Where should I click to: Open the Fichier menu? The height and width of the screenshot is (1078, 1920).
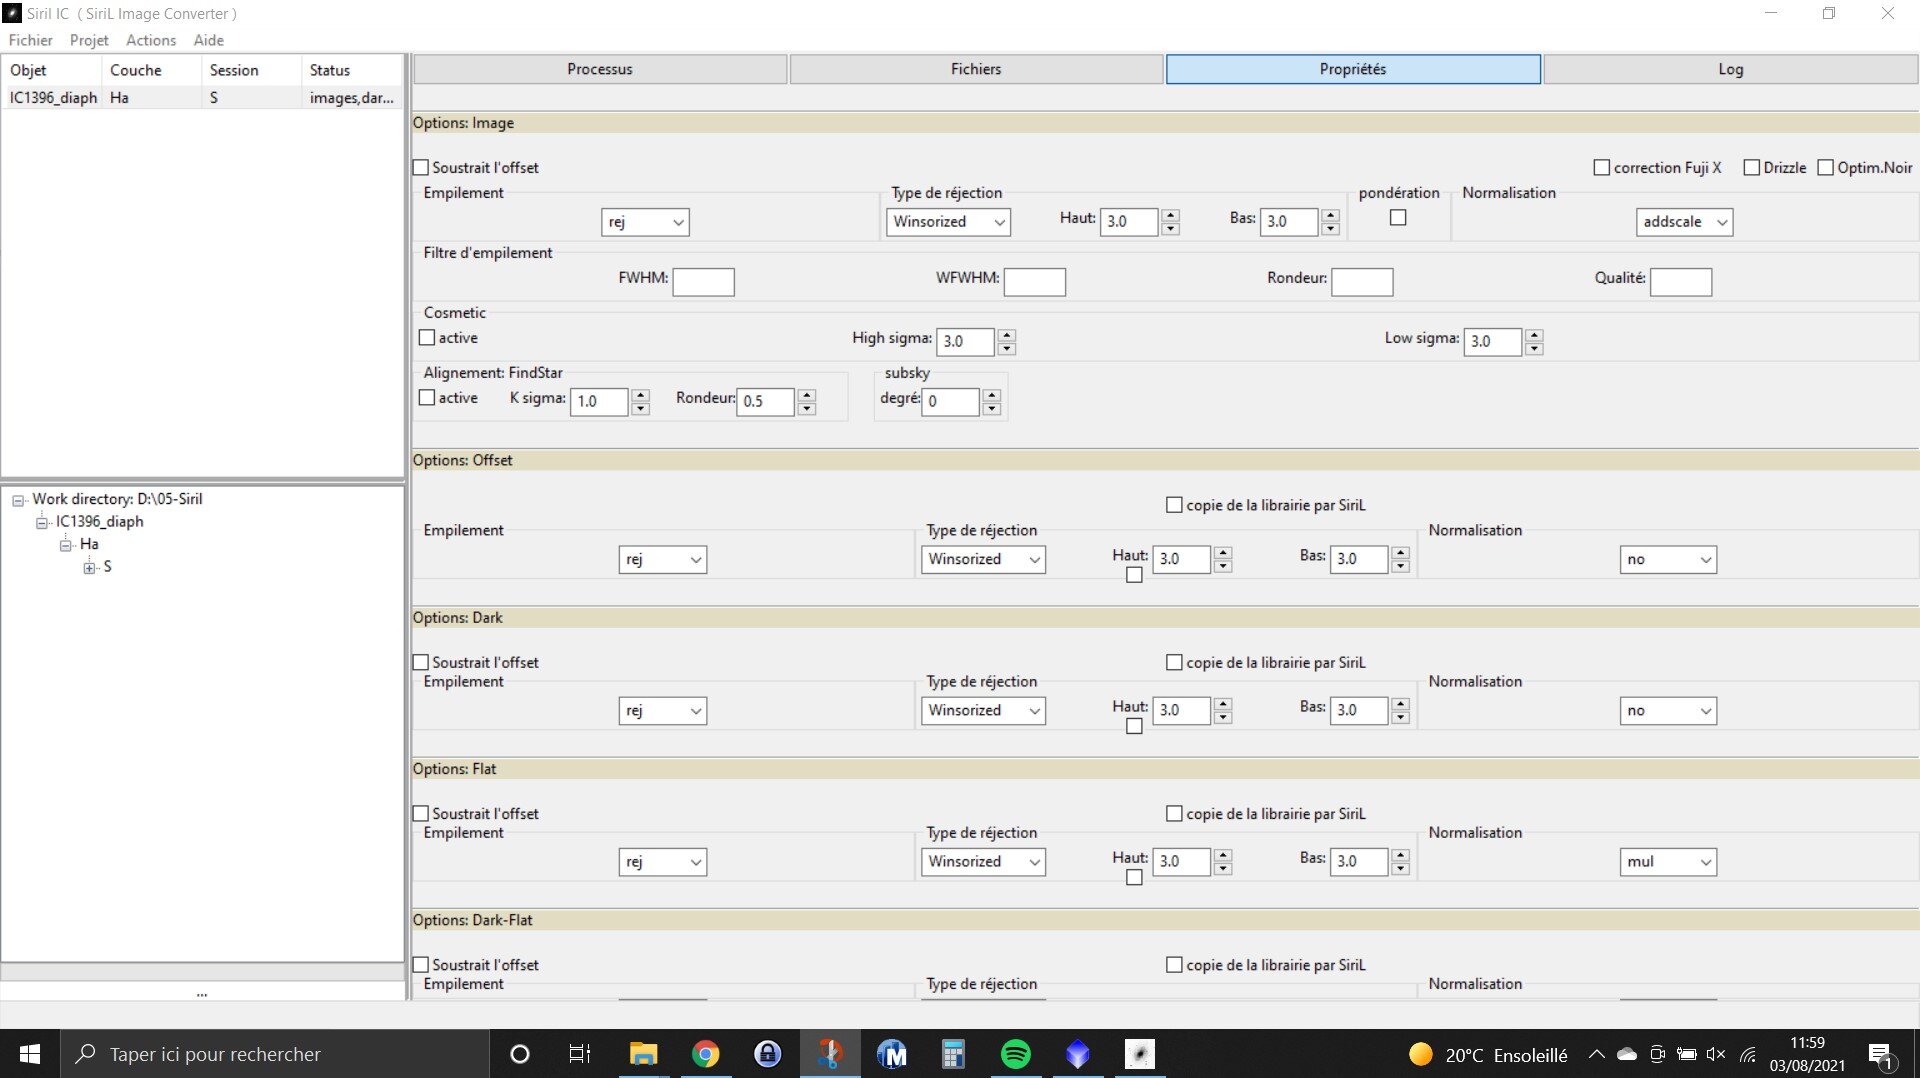click(x=30, y=40)
